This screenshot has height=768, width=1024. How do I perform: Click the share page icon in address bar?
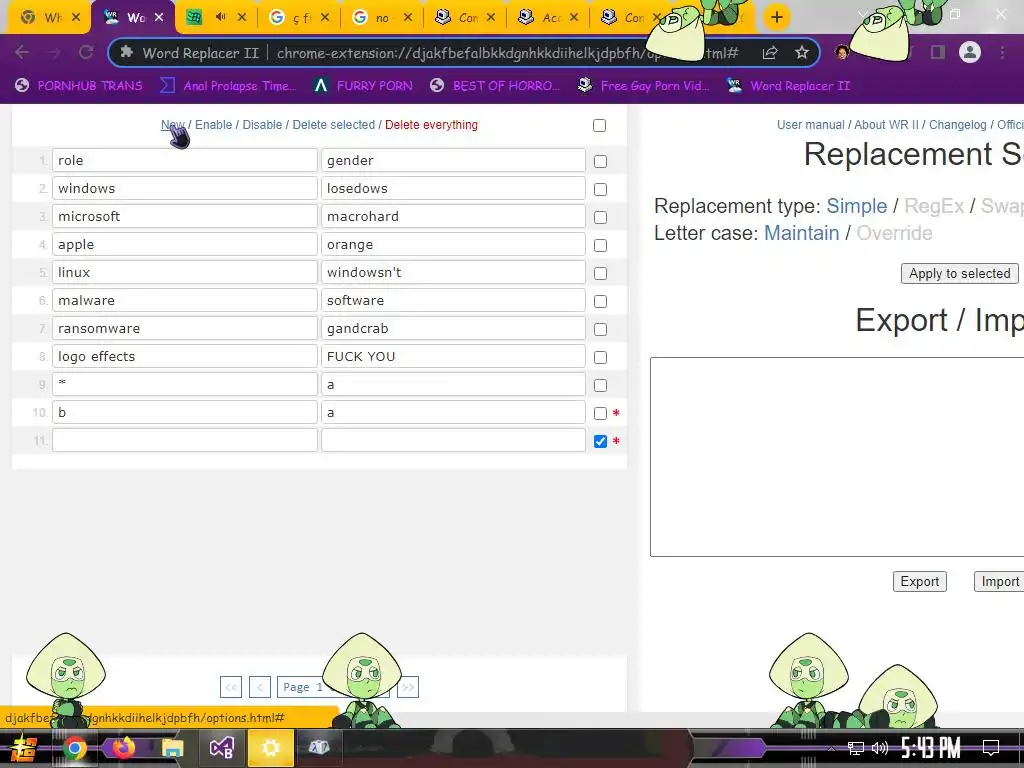point(770,53)
